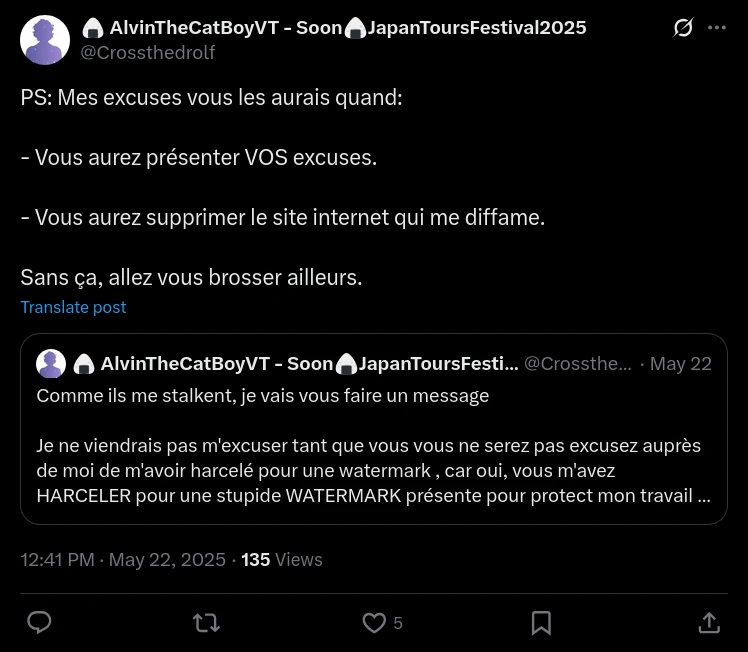Open the @Crossthedrolf handle link
Viewport: 748px width, 652px height.
click(x=147, y=52)
